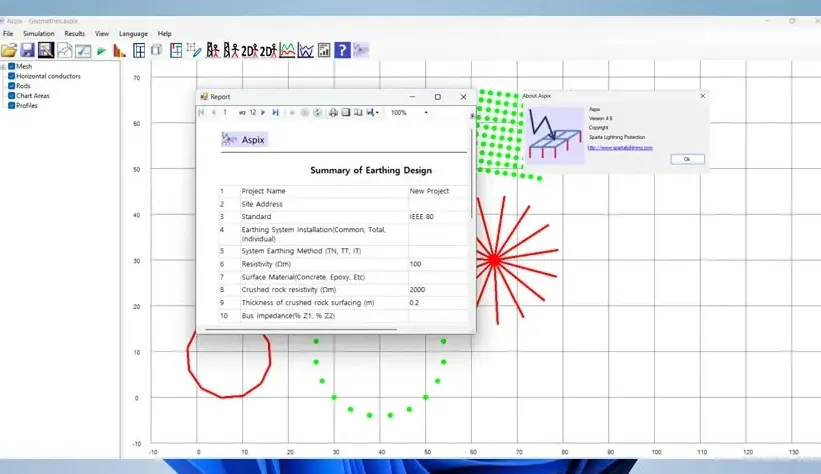Viewport: 821px width, 474px height.
Task: Click the red star electrode center on the plot
Action: coord(494,259)
